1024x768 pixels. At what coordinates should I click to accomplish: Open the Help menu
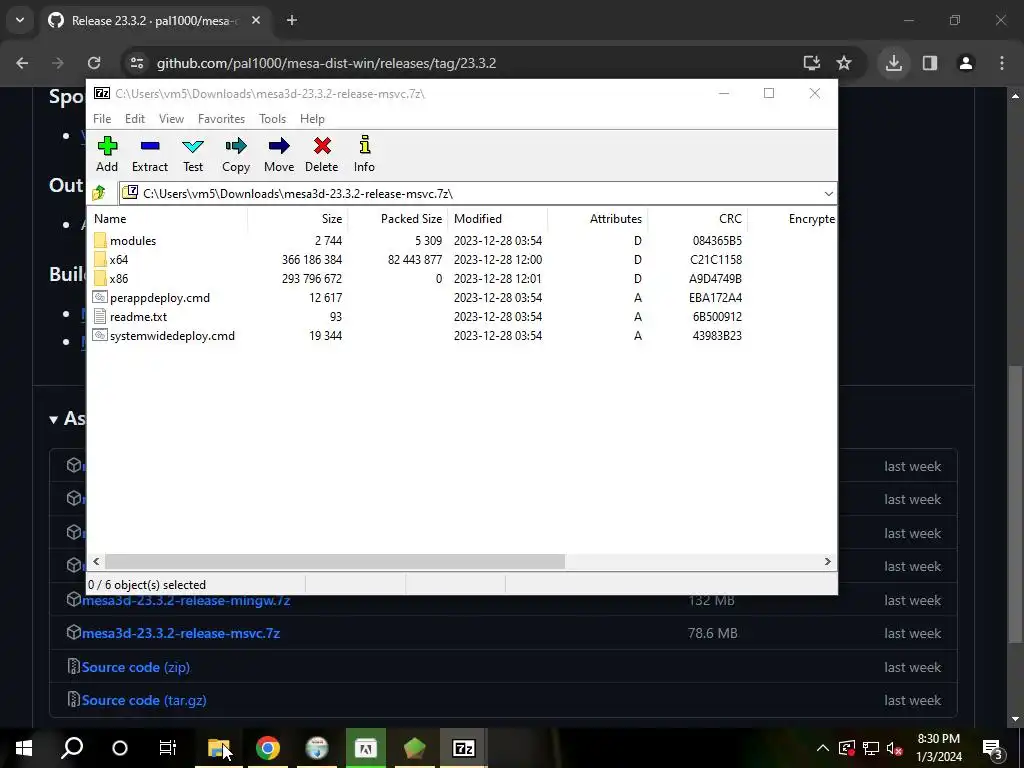[312, 119]
